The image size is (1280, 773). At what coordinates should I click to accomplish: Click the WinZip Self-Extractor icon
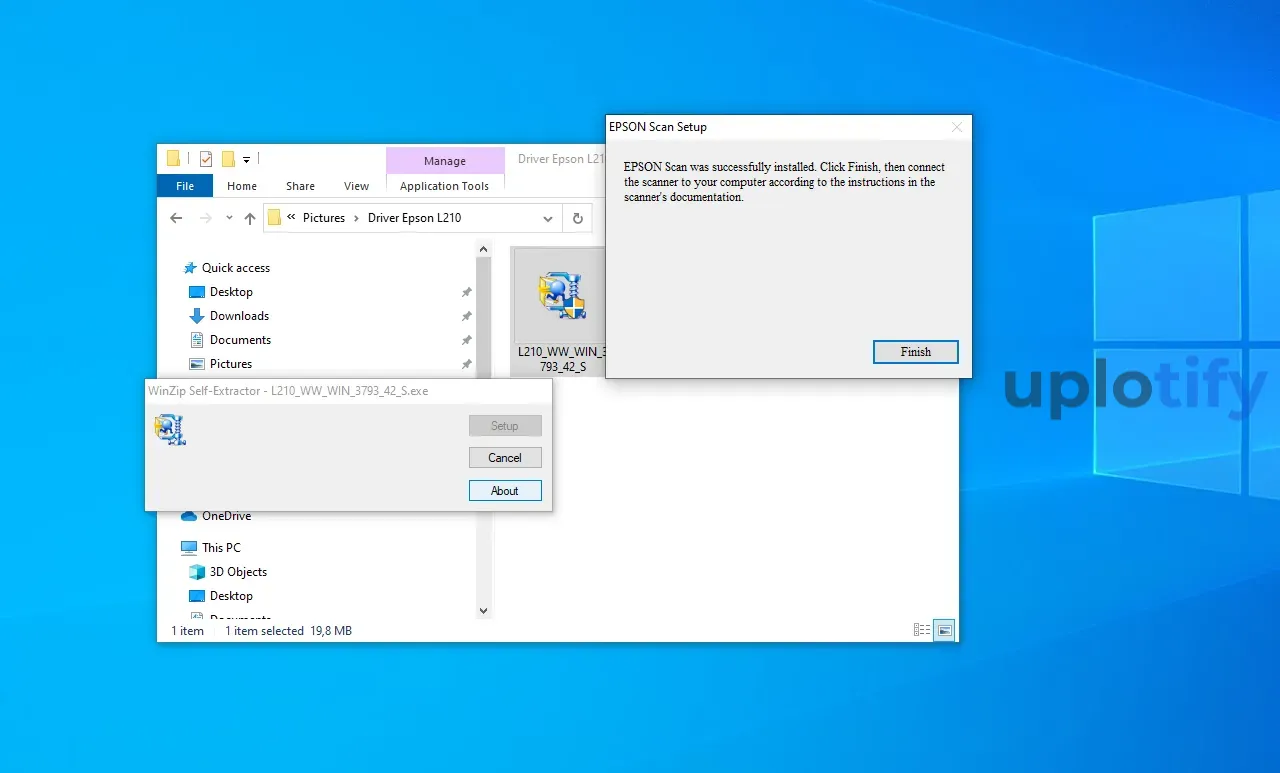pos(170,430)
